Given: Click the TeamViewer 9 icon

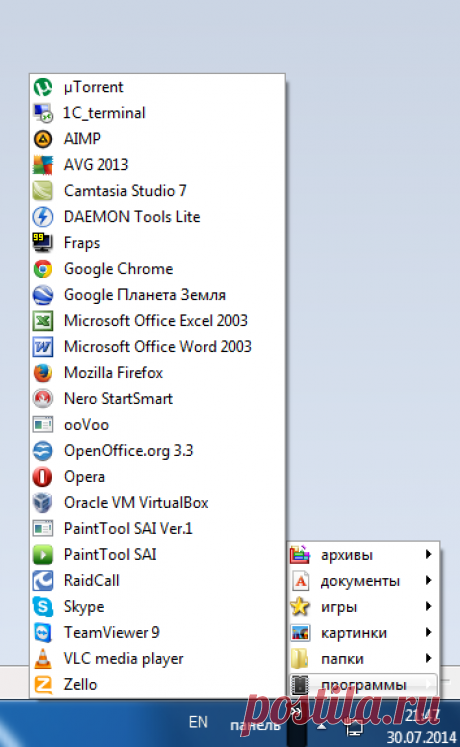Looking at the screenshot, I should 43,633.
